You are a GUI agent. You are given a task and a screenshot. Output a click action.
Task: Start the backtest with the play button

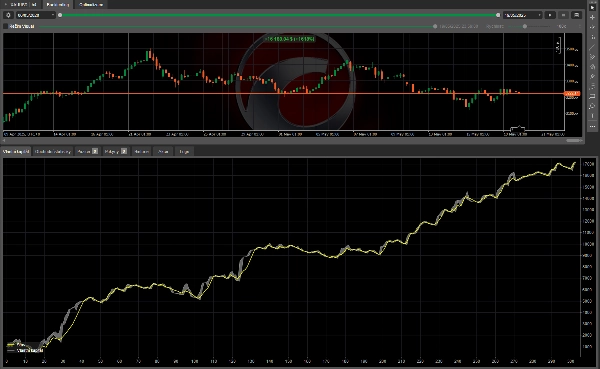pyautogui.click(x=550, y=15)
